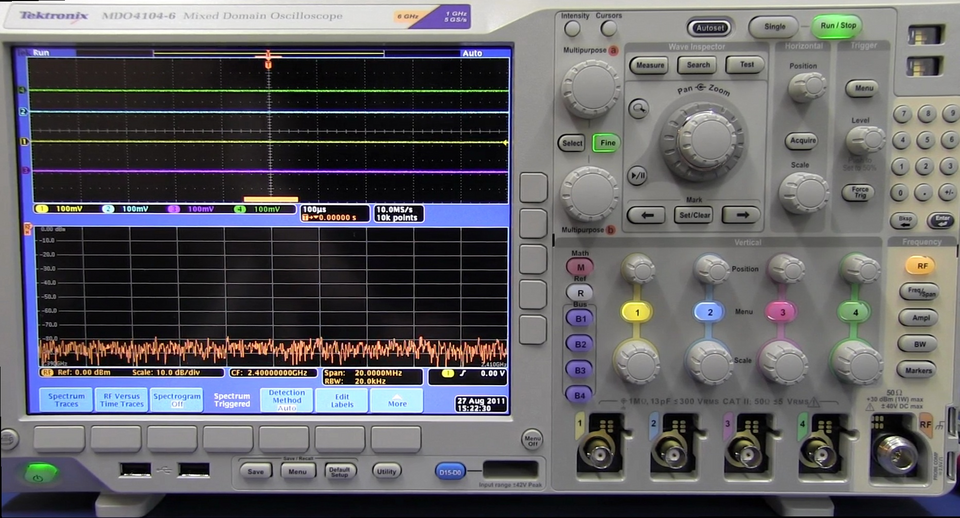Viewport: 960px width, 518px height.
Task: Click the Multipurpose a knob
Action: (591, 88)
